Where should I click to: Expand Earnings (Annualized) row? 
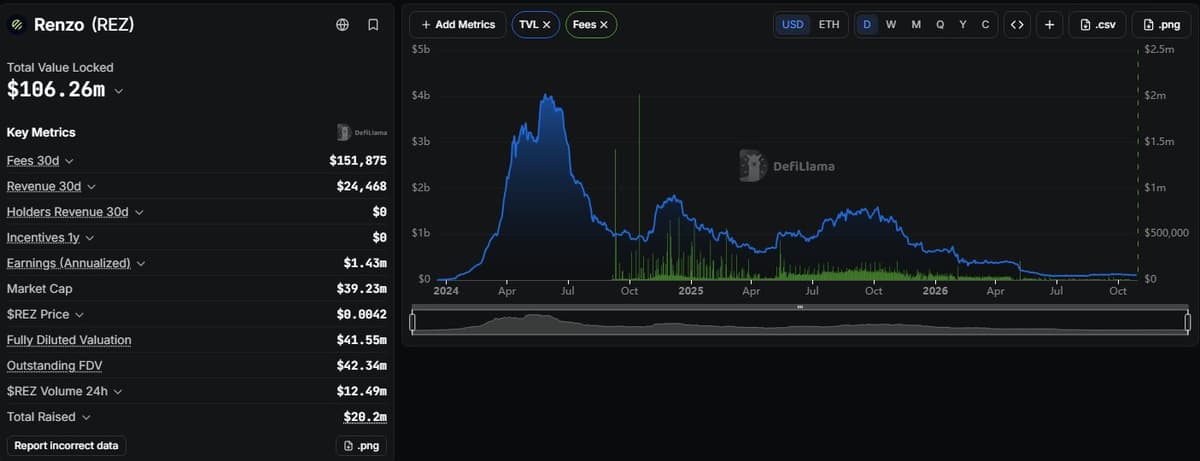pos(141,263)
